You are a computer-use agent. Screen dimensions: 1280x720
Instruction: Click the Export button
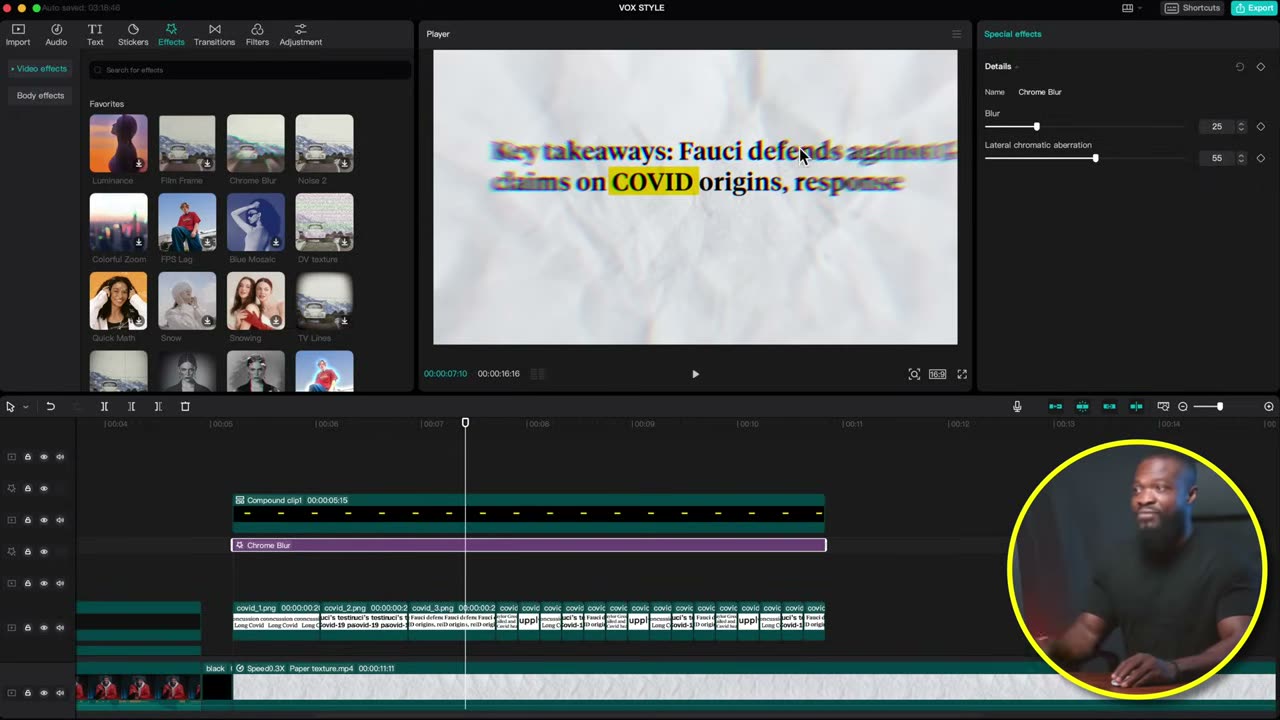coord(1254,8)
